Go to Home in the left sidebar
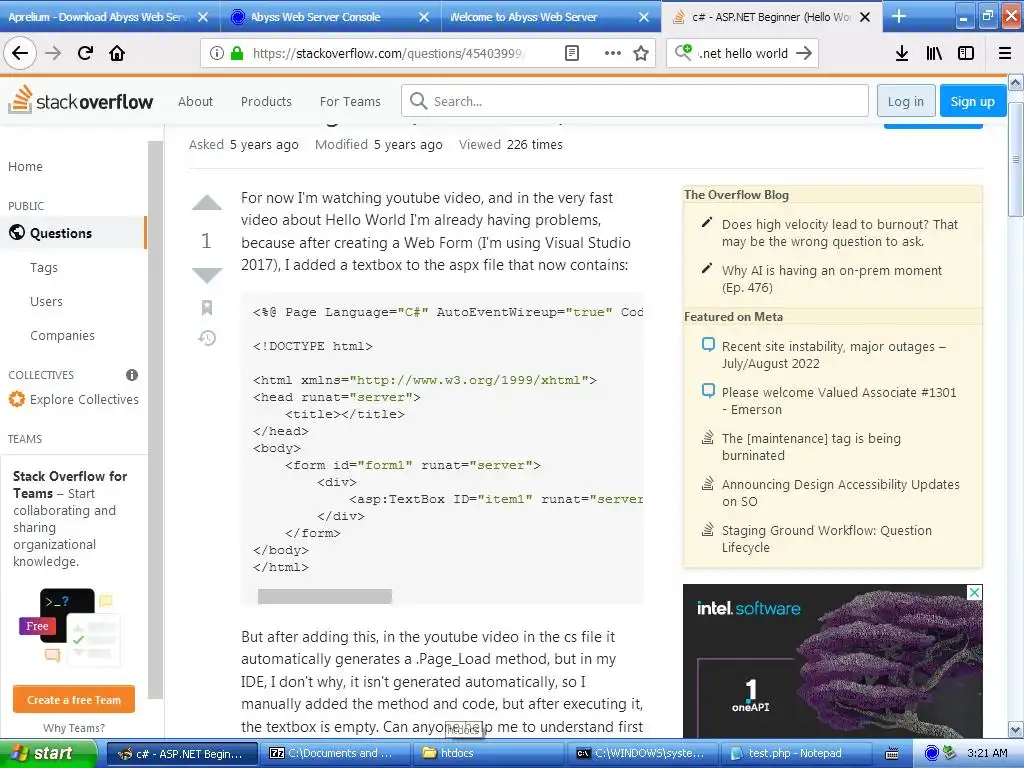The image size is (1024, 768). pos(25,167)
